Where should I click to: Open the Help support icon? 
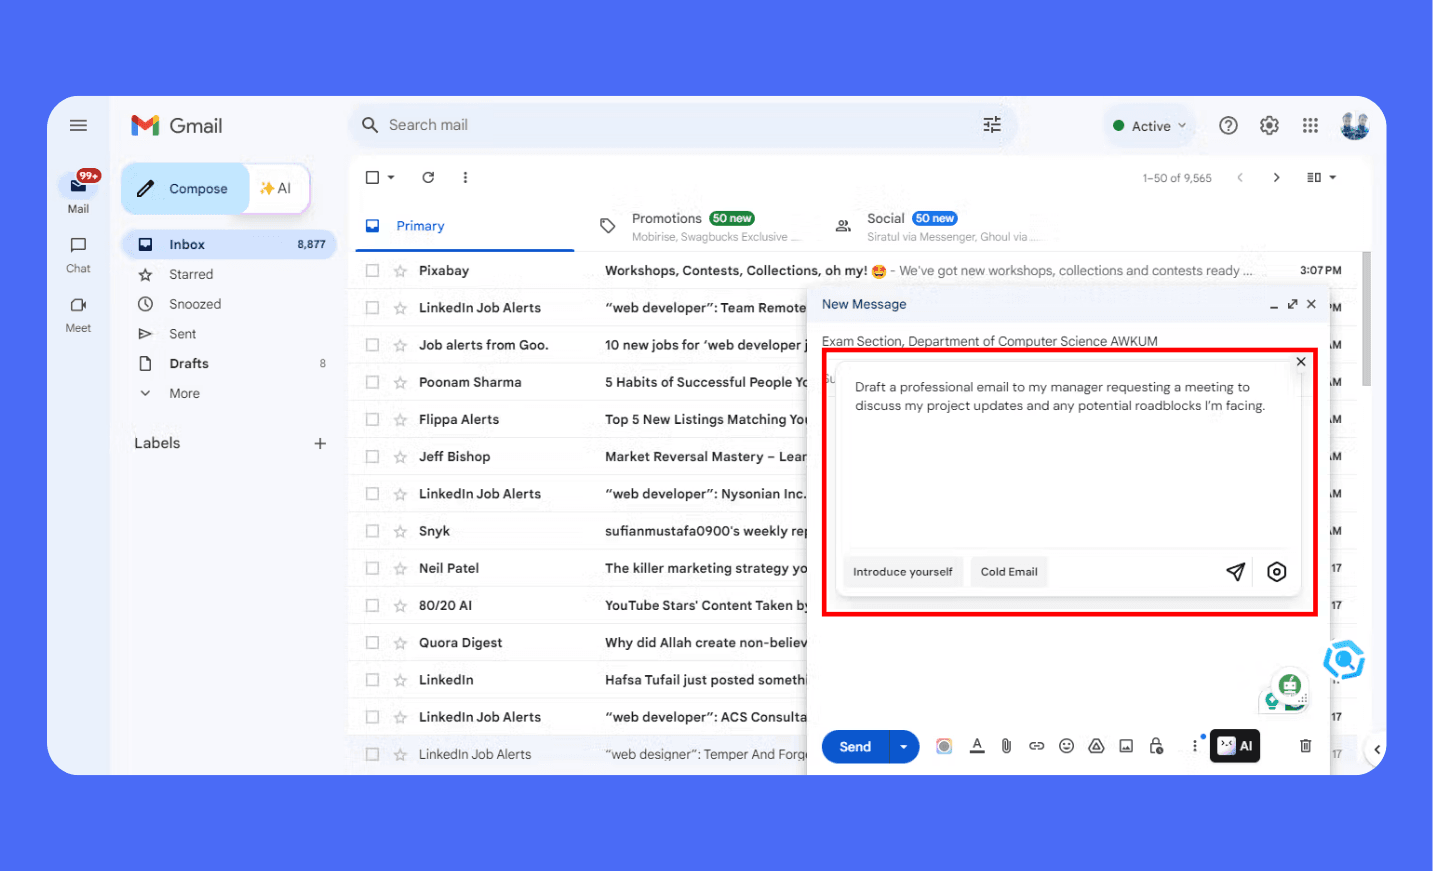(1228, 126)
